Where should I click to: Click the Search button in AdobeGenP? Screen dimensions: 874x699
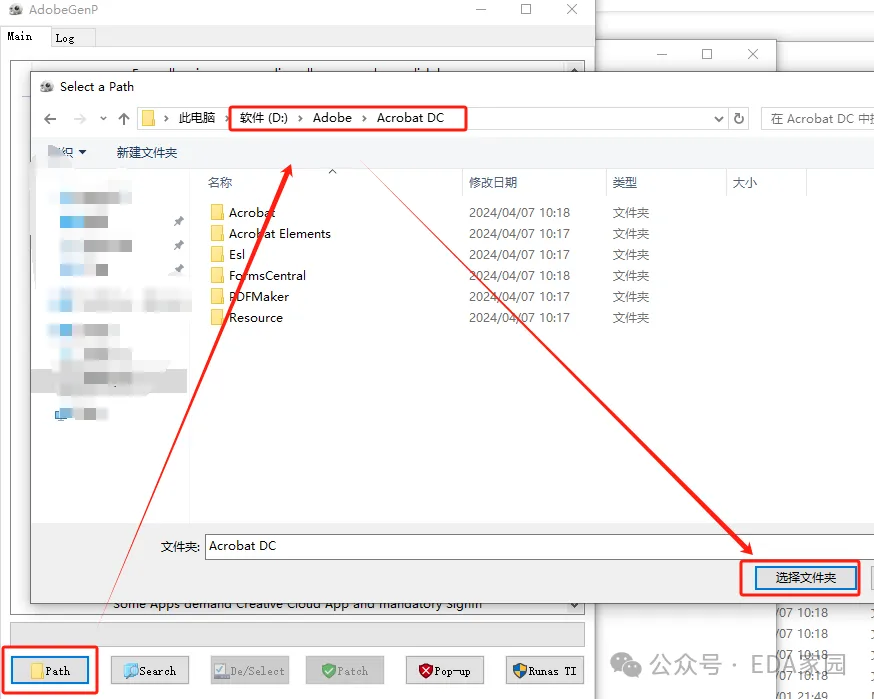(x=150, y=670)
